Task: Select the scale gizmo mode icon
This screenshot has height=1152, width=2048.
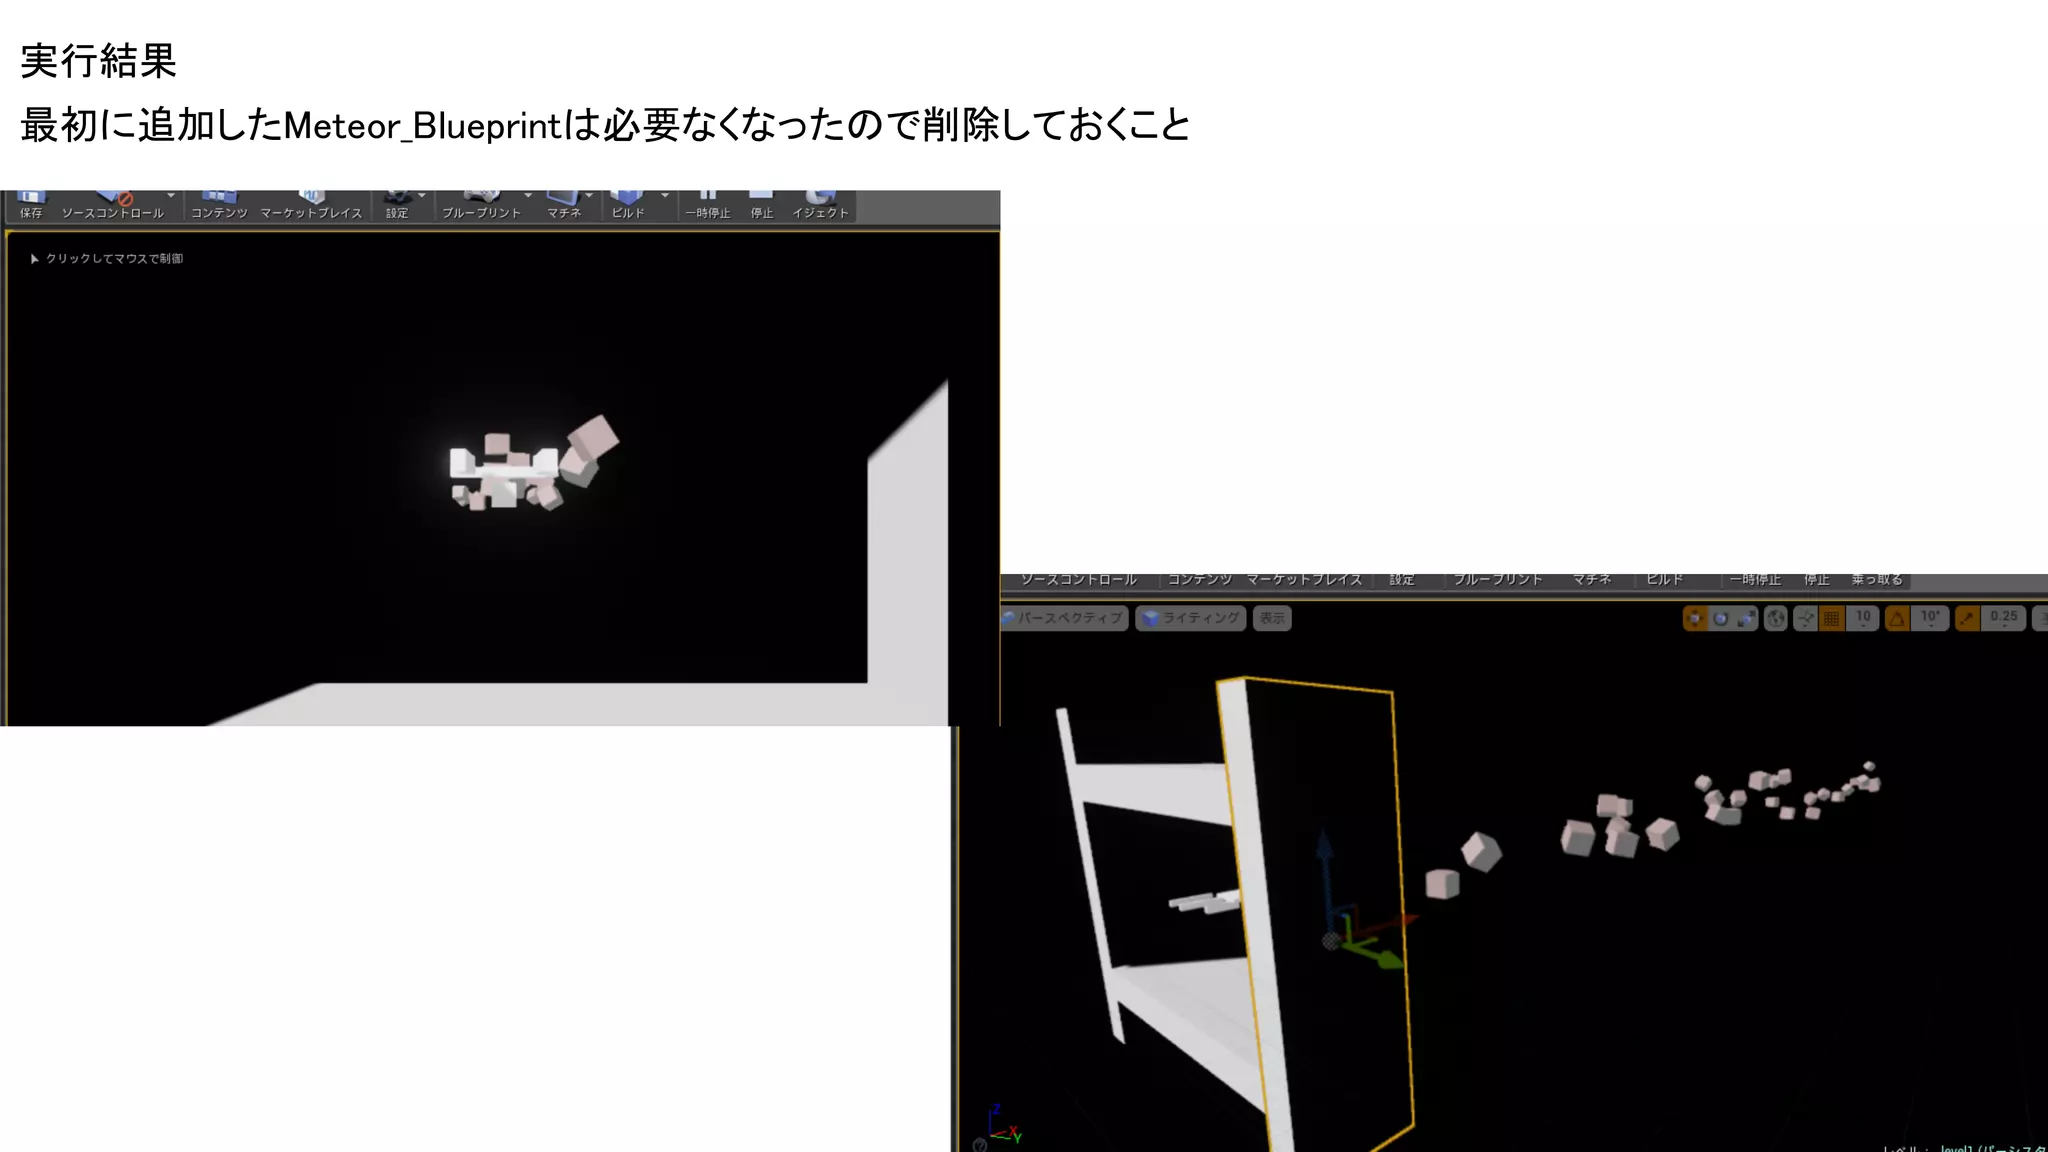Action: pyautogui.click(x=1746, y=619)
